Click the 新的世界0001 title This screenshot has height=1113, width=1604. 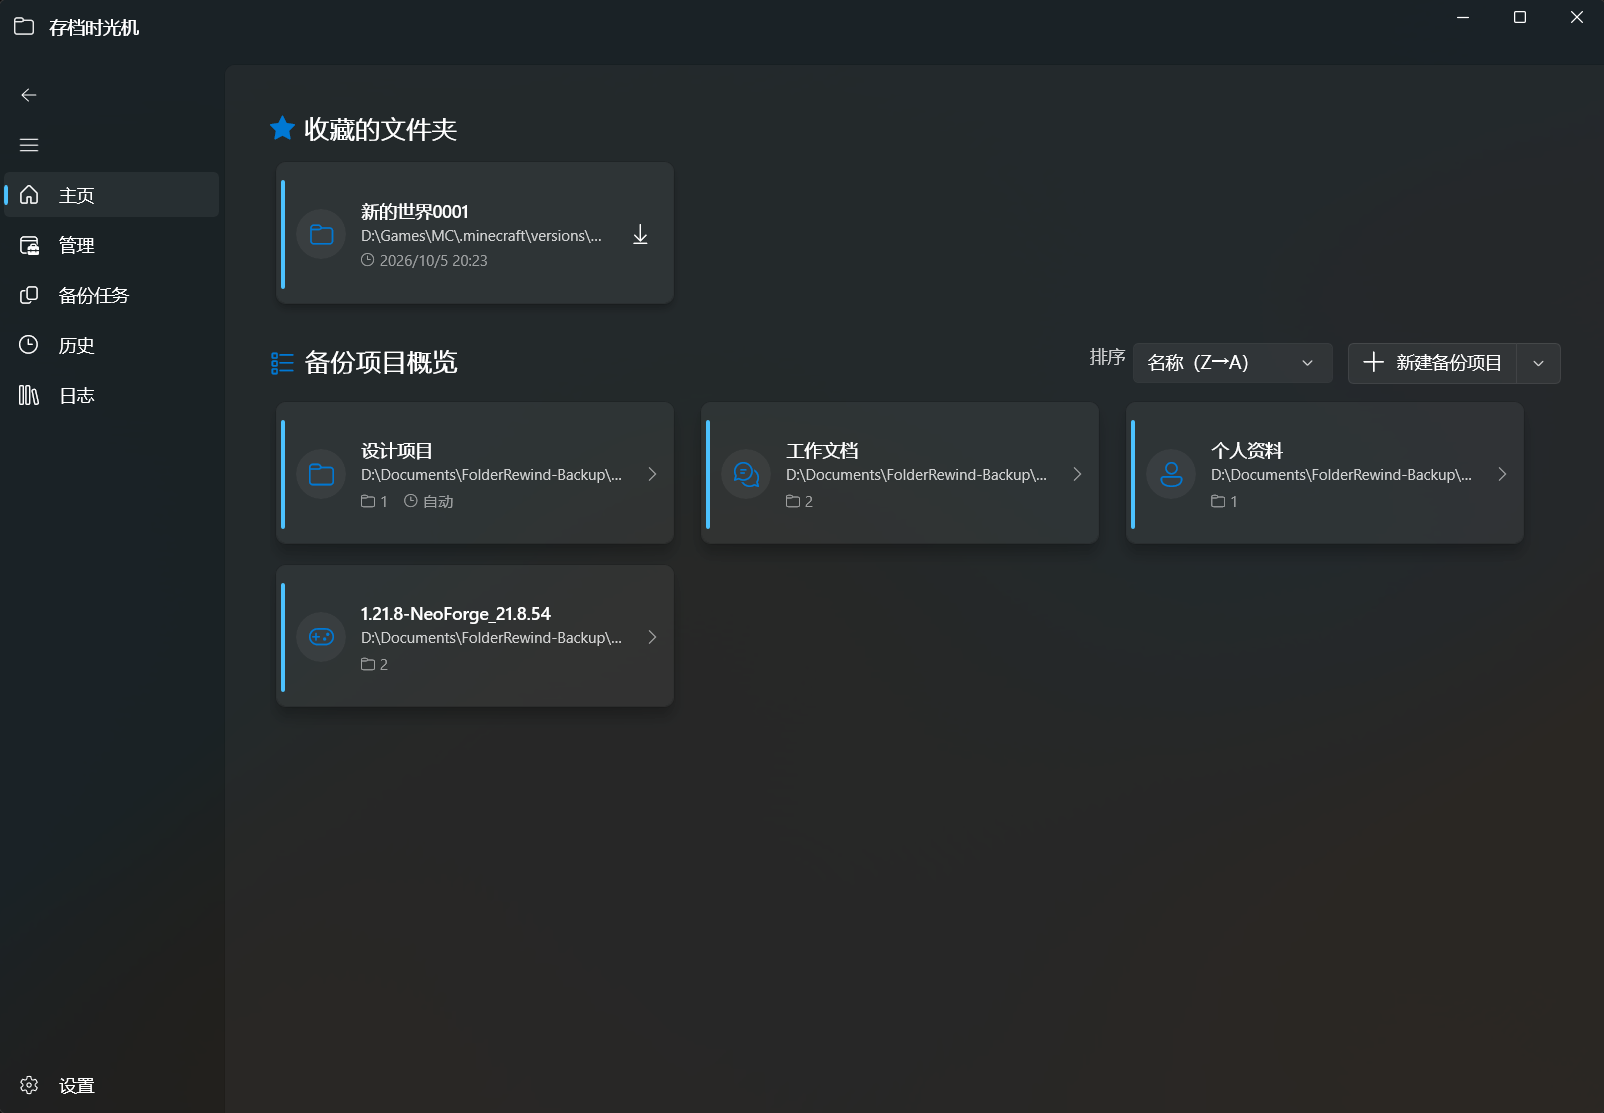[415, 212]
